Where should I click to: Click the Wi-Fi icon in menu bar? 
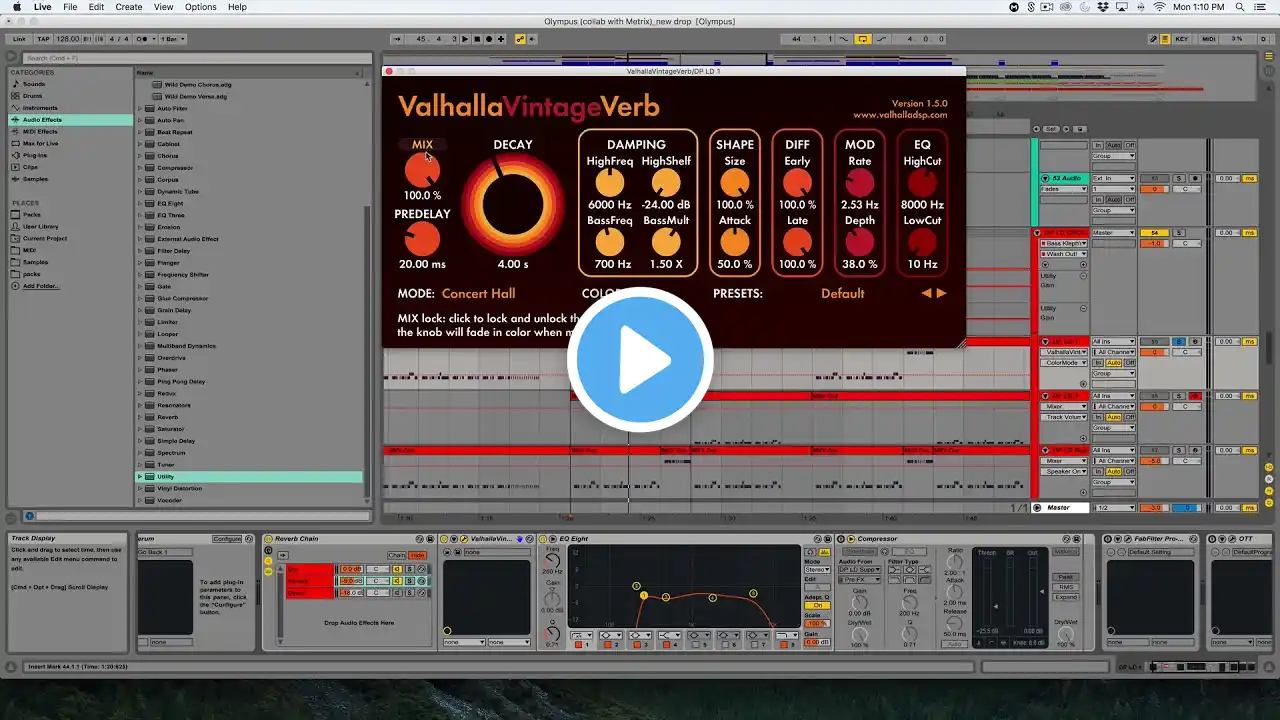1160,7
